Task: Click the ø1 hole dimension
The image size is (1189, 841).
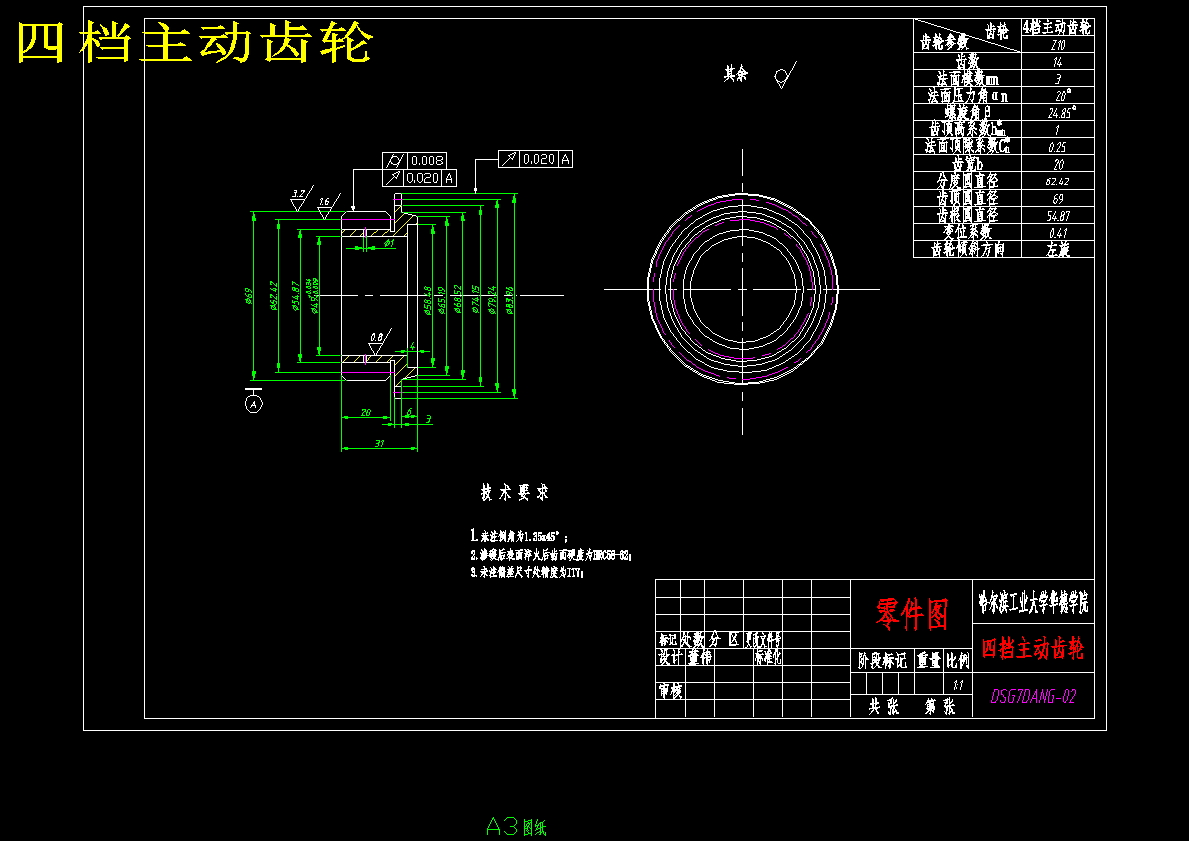Action: [388, 243]
